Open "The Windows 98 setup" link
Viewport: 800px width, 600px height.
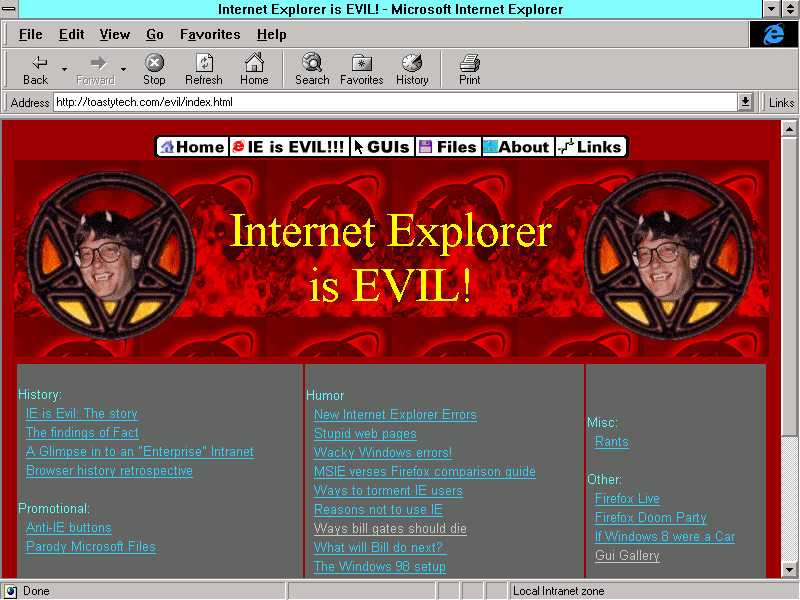coord(380,566)
